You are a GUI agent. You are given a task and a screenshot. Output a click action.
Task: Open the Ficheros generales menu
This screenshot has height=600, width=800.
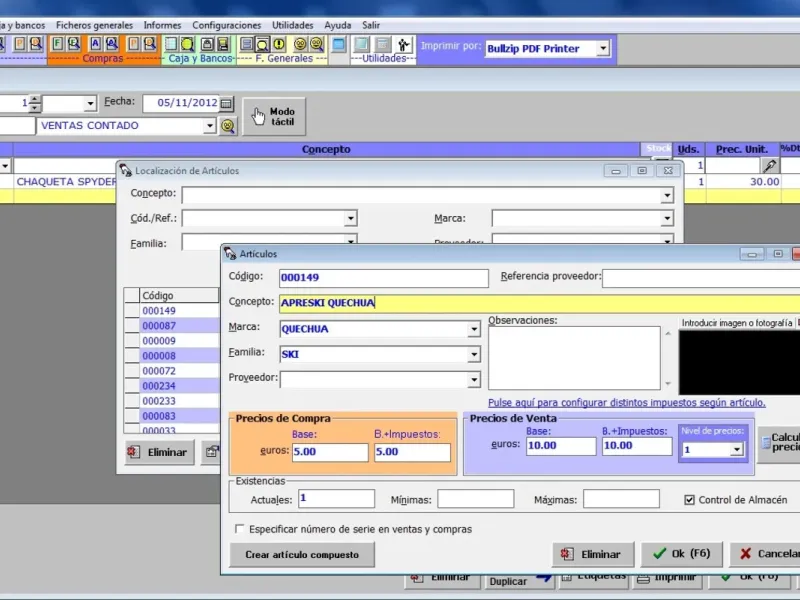click(x=94, y=25)
